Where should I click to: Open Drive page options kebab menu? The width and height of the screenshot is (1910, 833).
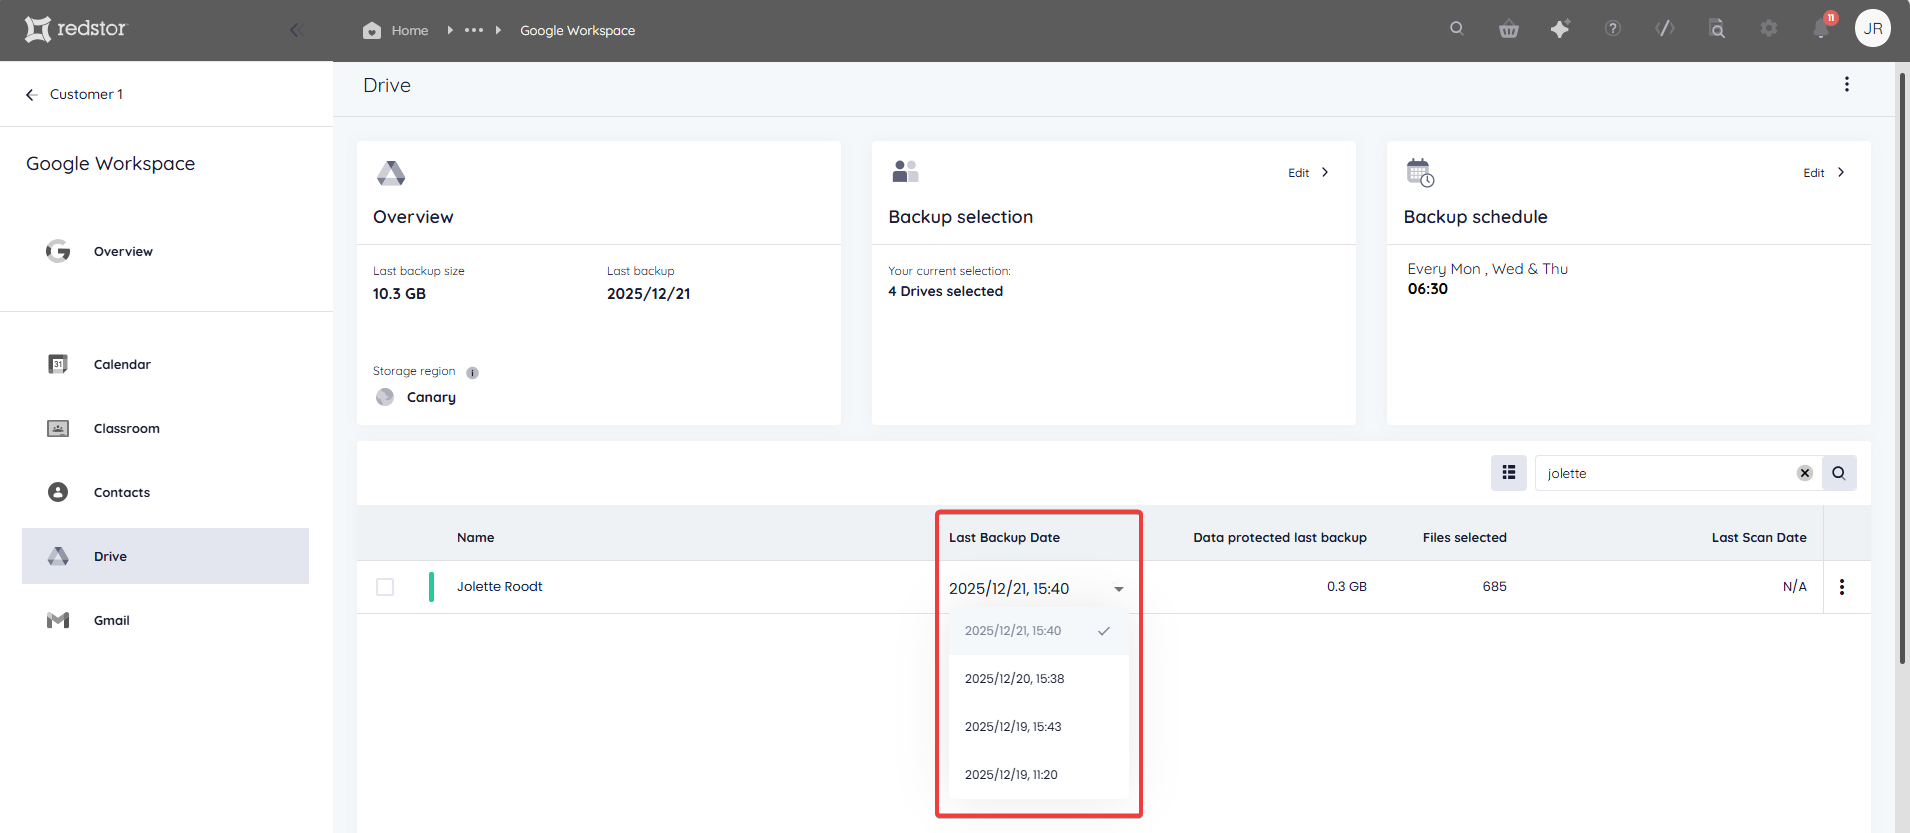[x=1847, y=85]
